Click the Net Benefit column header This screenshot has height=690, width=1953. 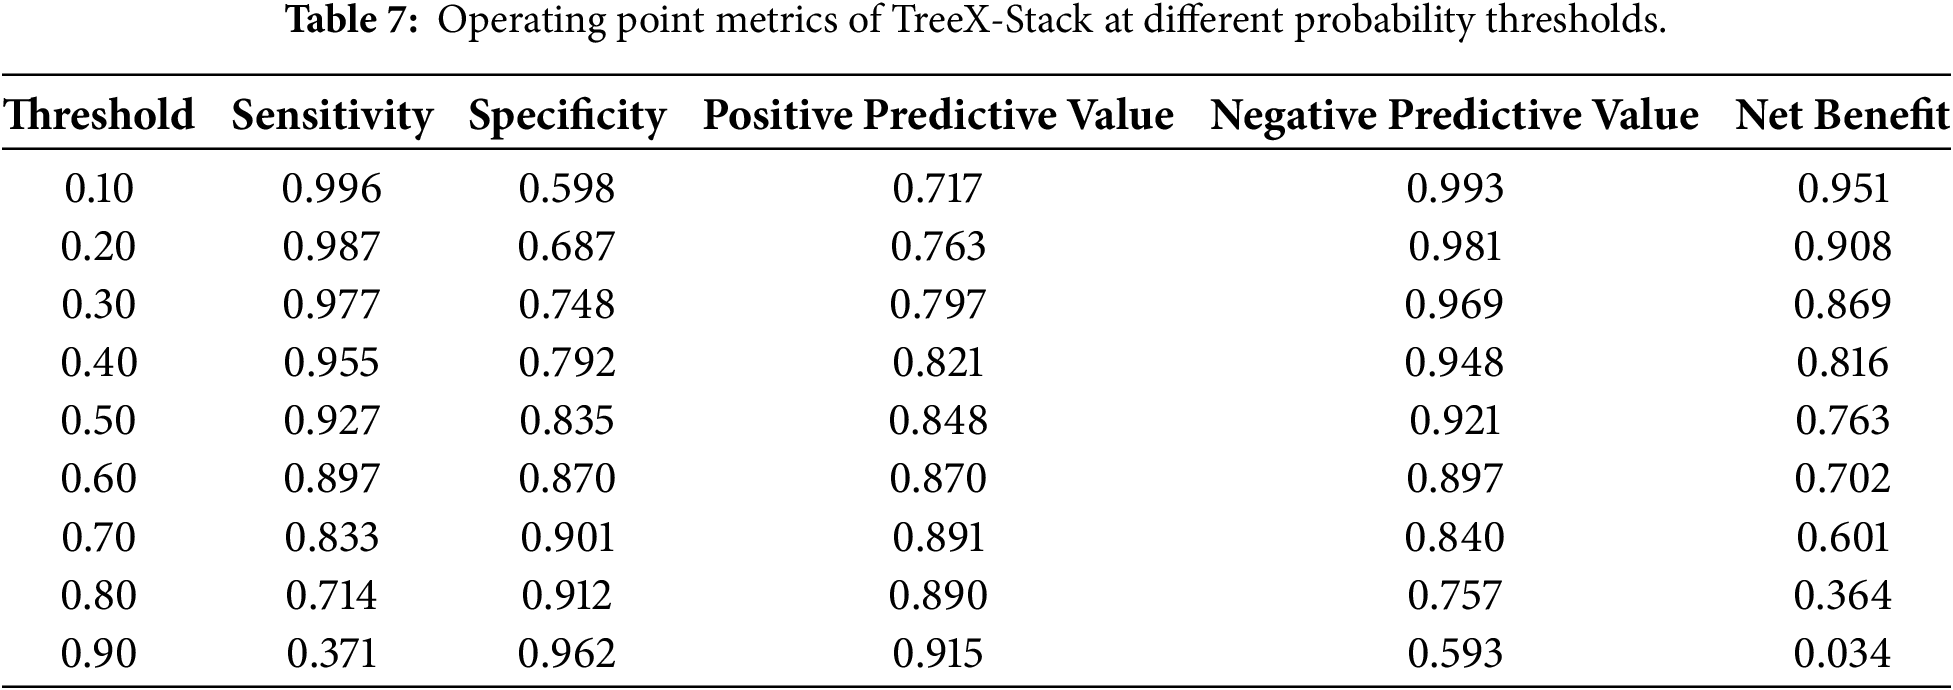pyautogui.click(x=1842, y=116)
